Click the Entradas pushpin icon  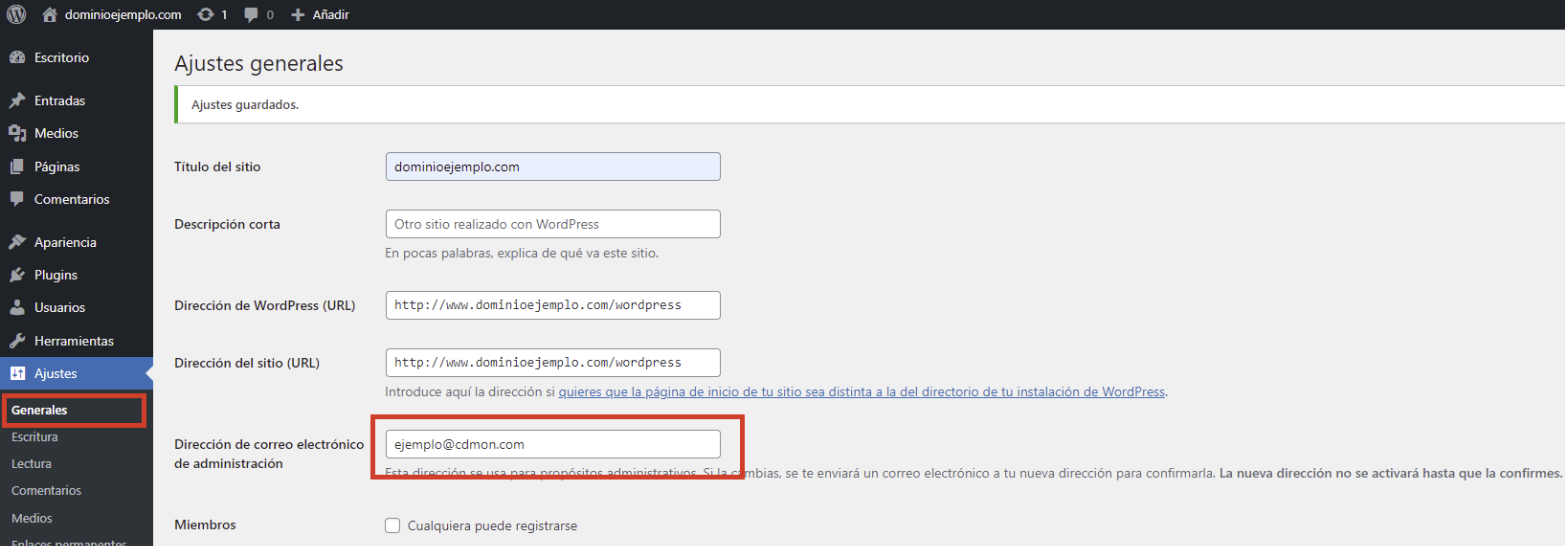click(17, 101)
